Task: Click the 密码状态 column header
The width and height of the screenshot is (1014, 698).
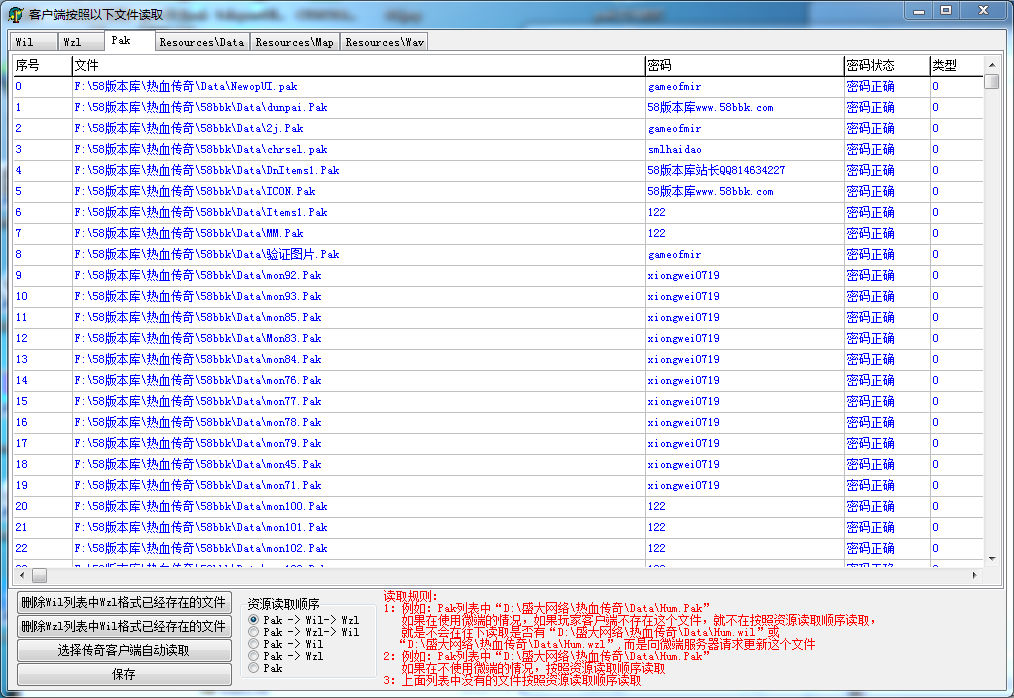Action: [x=887, y=65]
